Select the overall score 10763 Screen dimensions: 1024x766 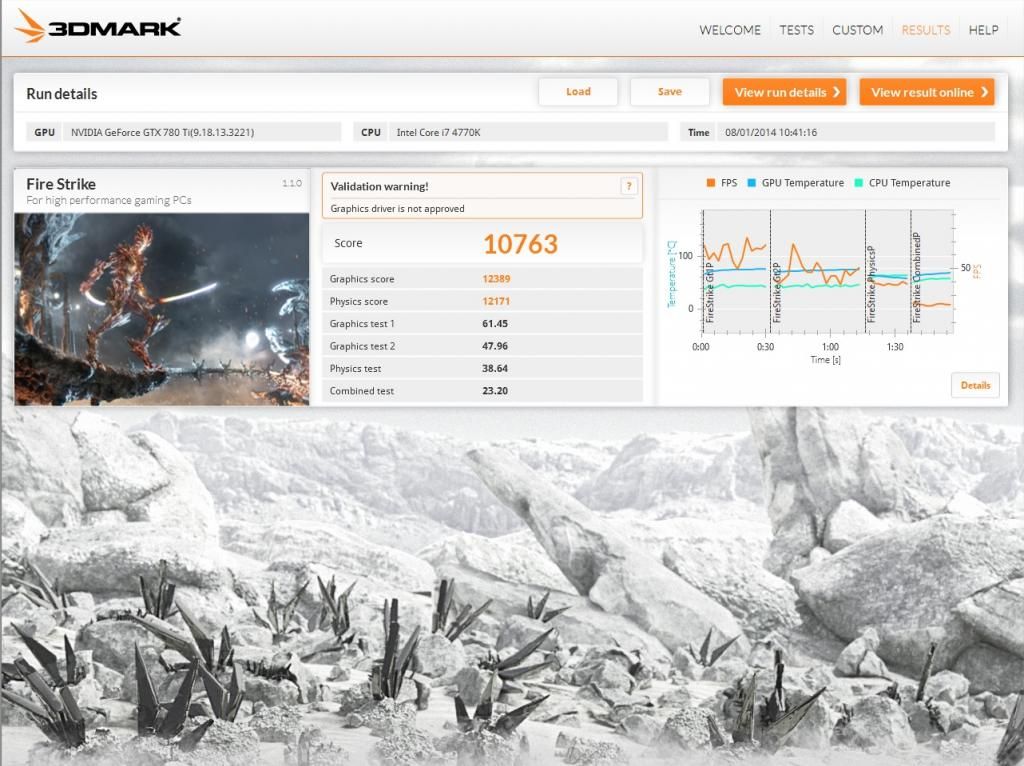coord(520,244)
